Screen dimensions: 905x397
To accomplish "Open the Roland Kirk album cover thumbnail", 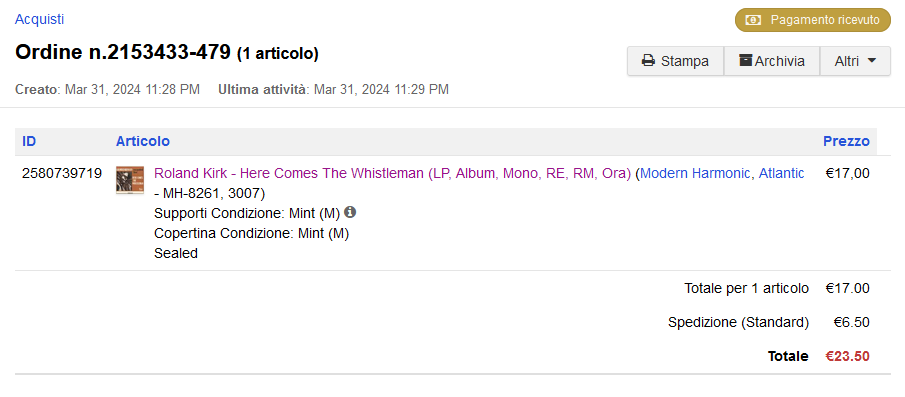I will tap(130, 180).
